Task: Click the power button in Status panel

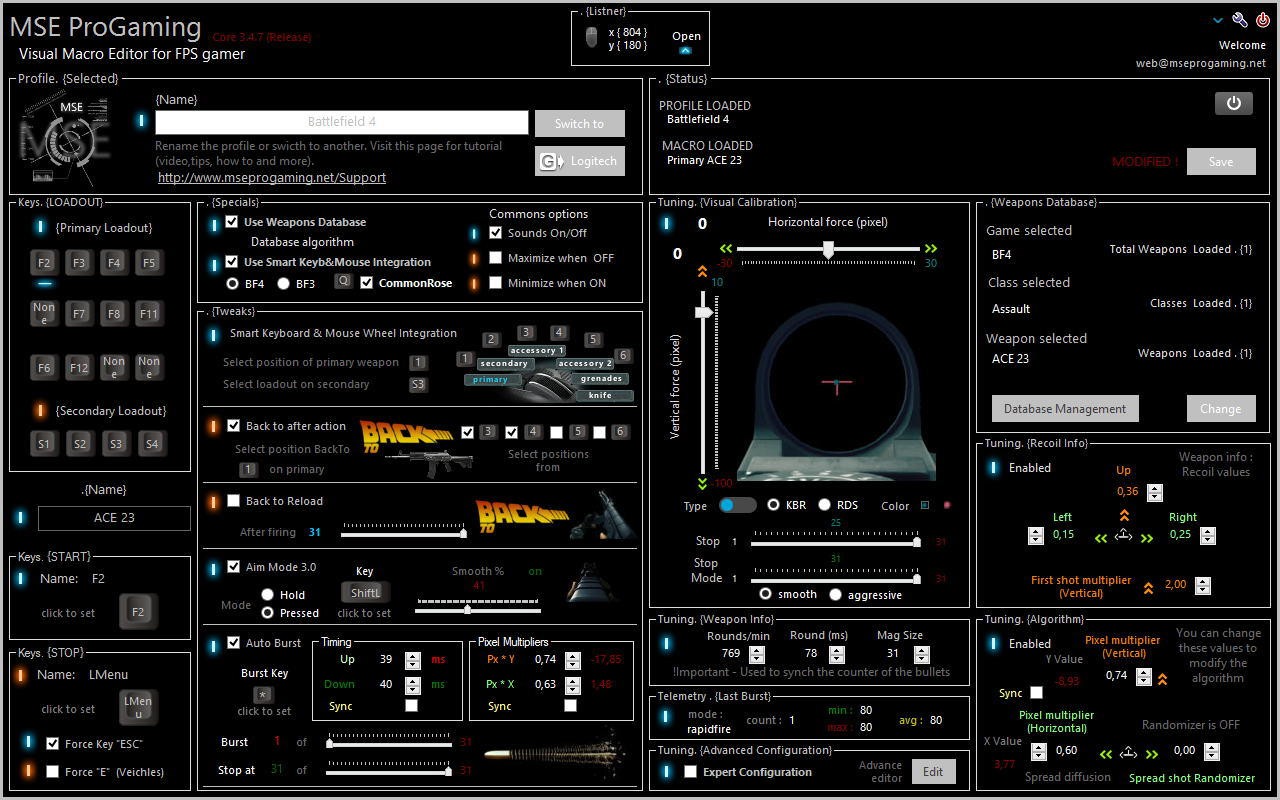Action: (1234, 103)
